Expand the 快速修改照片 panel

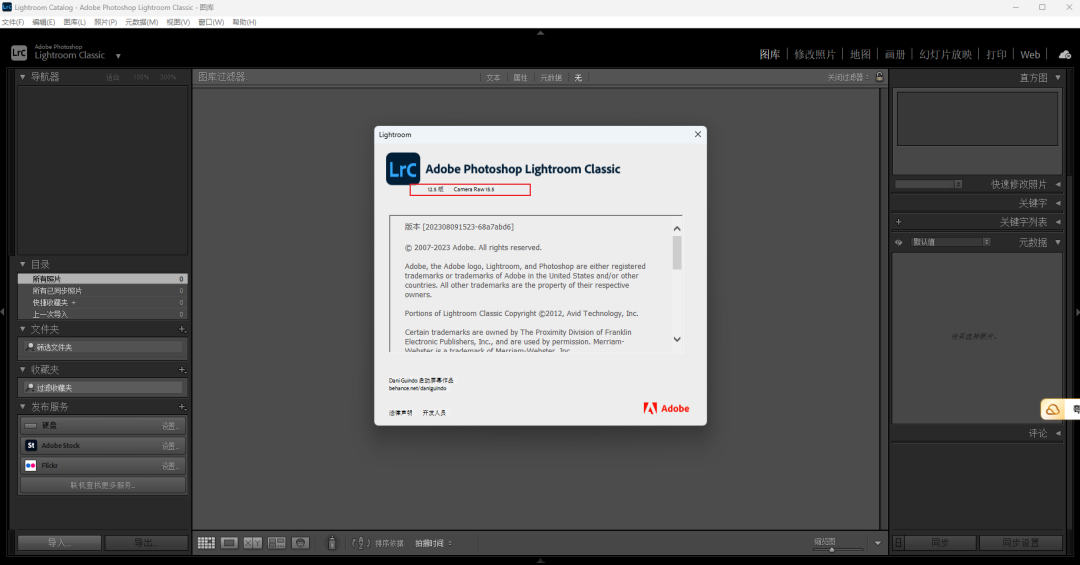coord(1058,185)
